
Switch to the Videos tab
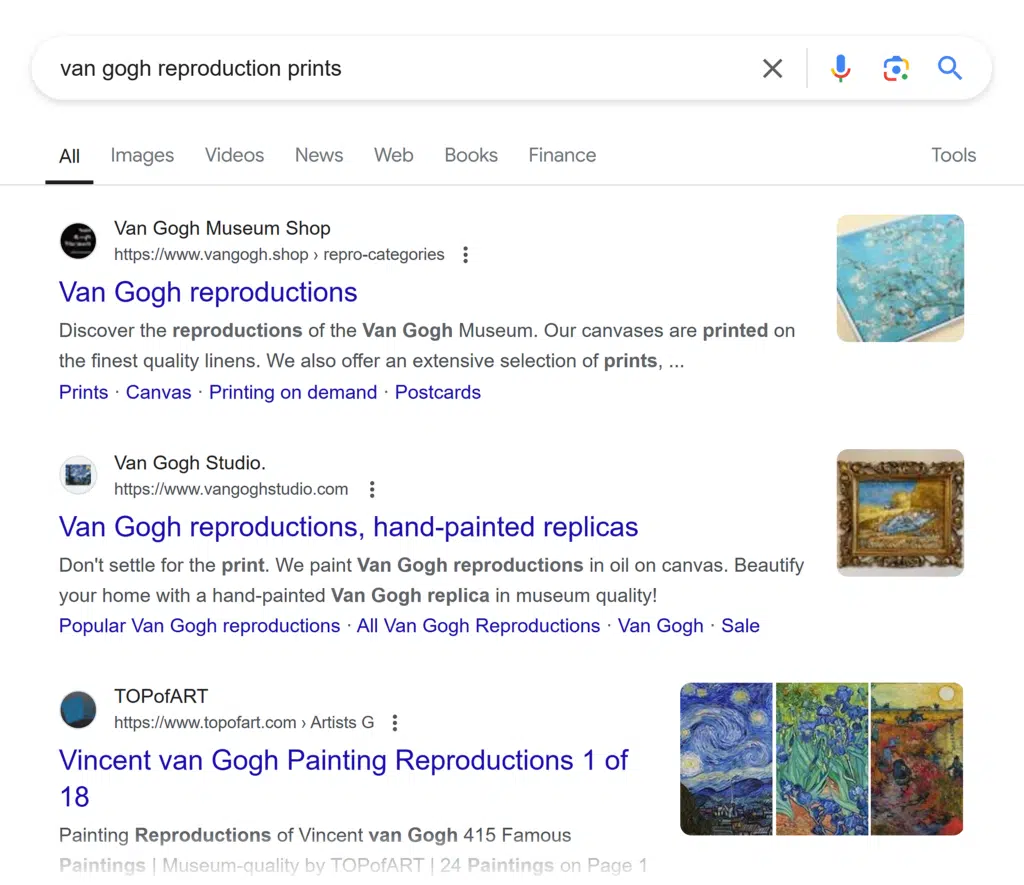234,155
